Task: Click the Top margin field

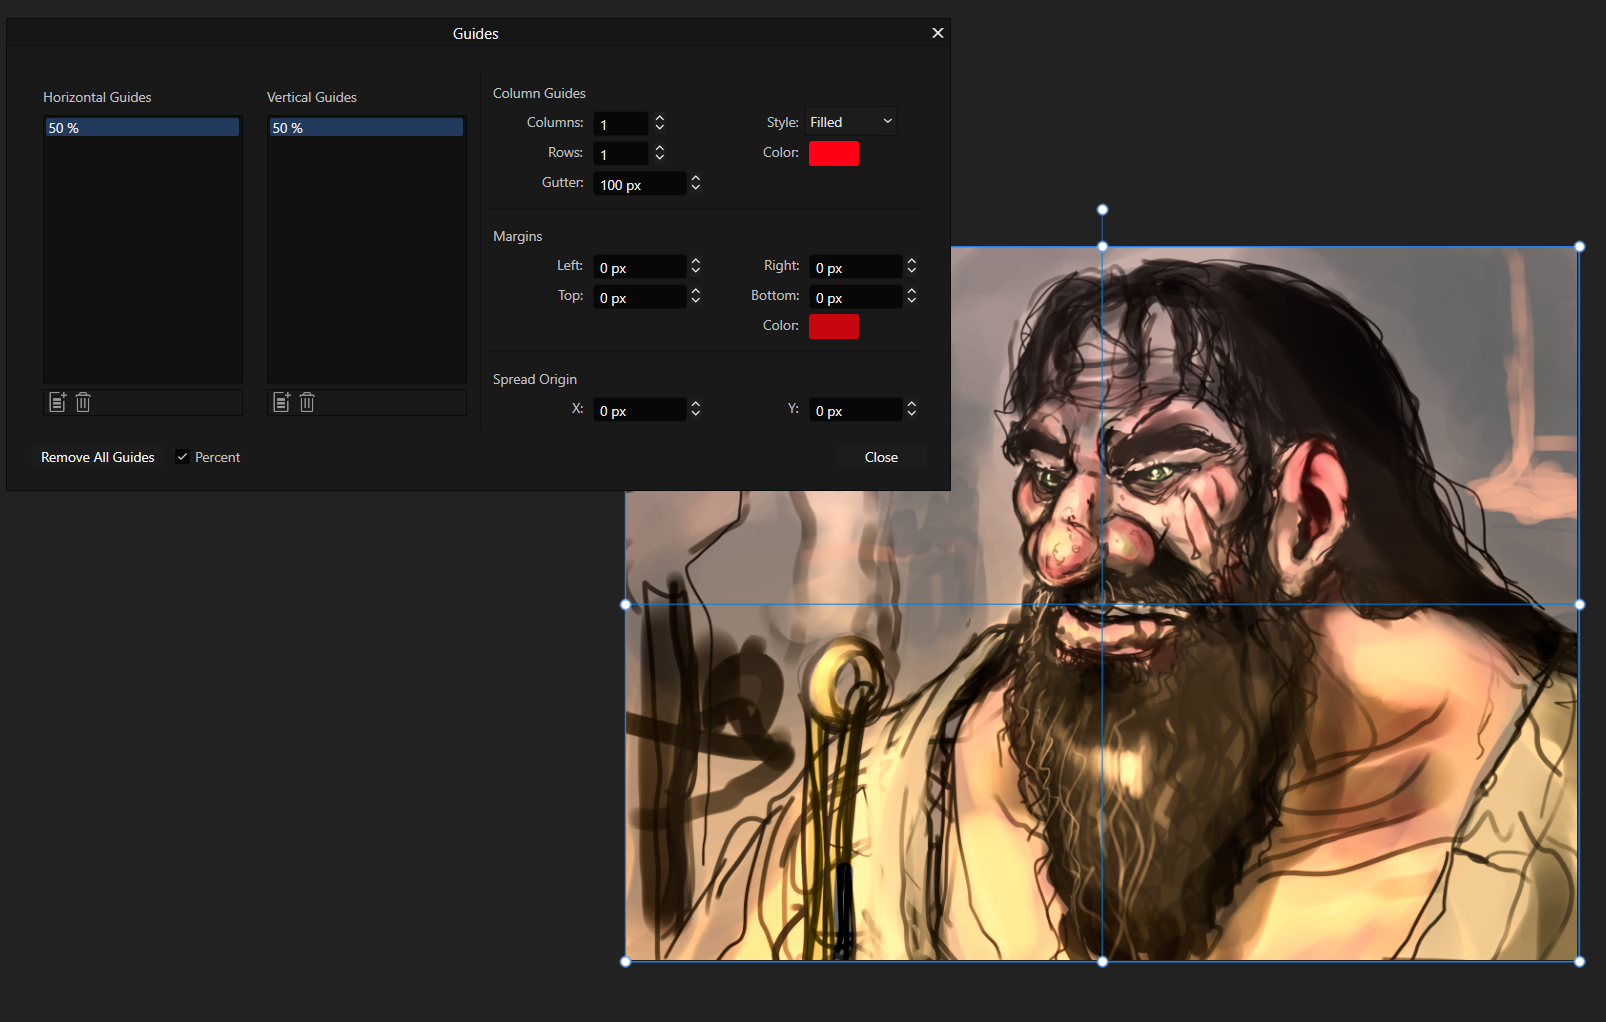Action: click(640, 297)
